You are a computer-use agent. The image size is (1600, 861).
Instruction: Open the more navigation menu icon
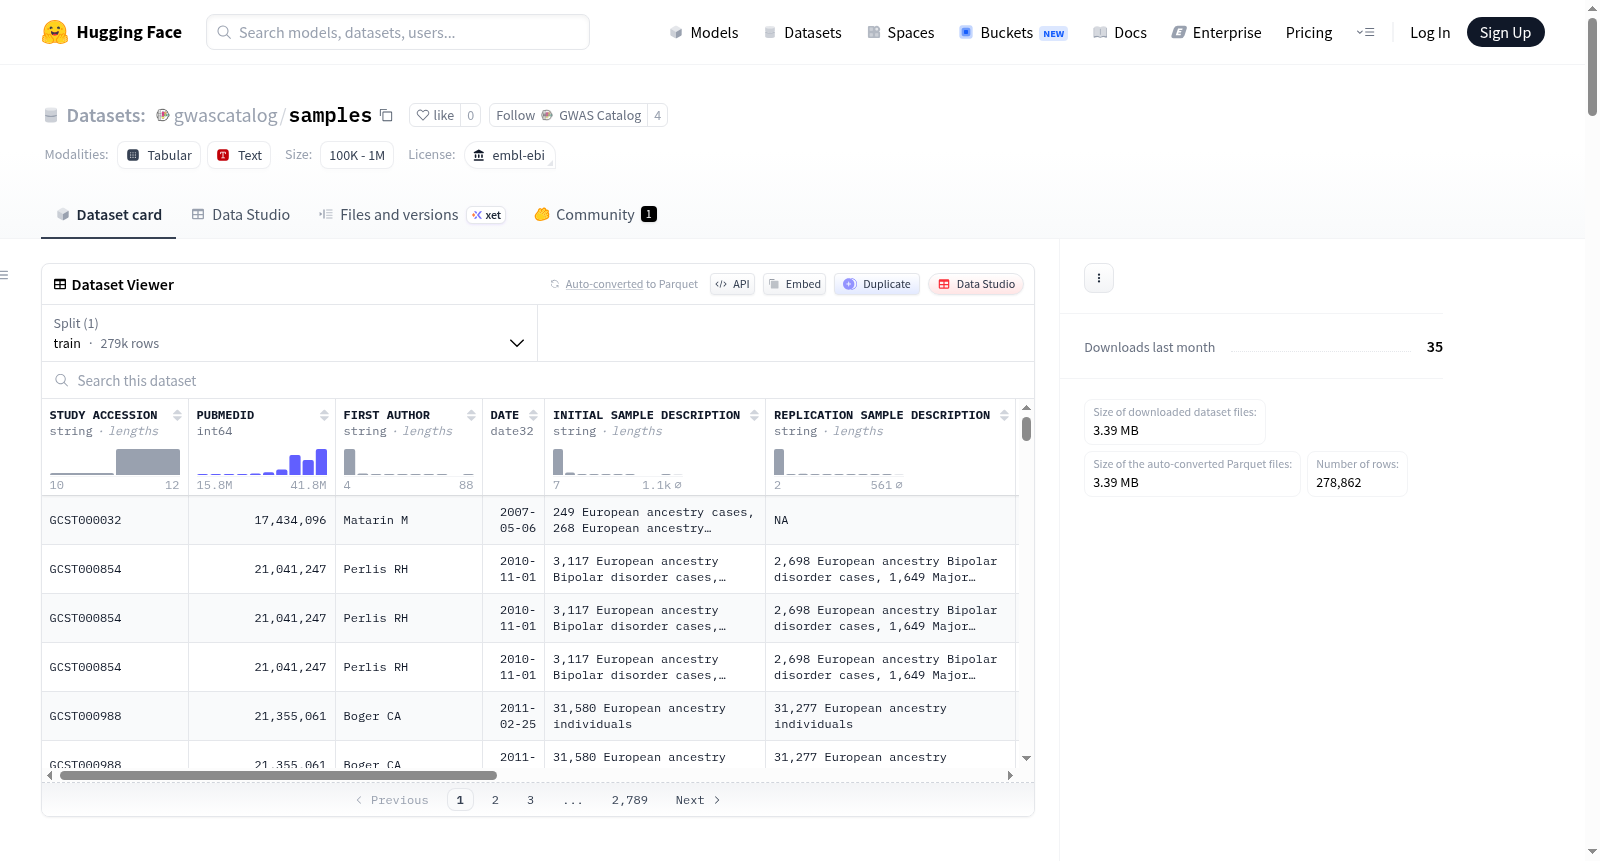coord(1365,32)
